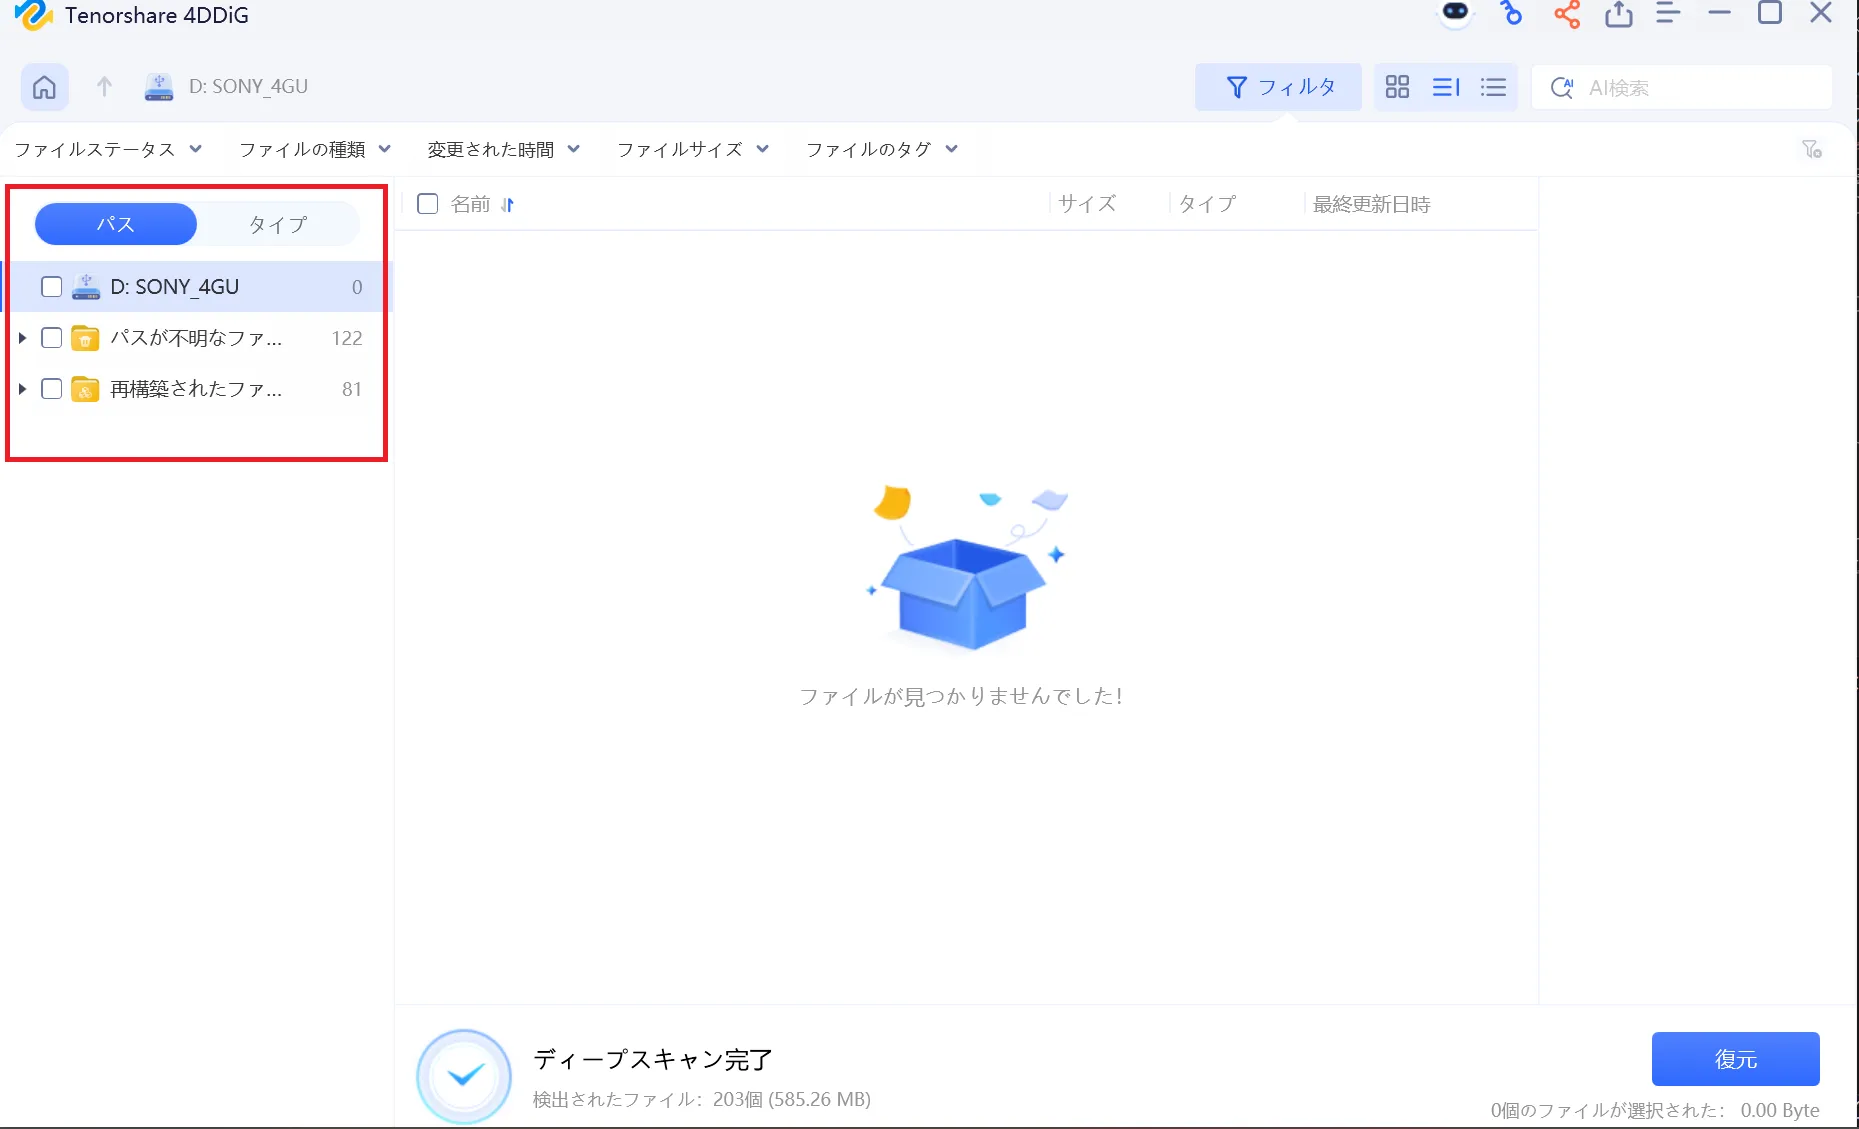This screenshot has width=1859, height=1129.
Task: Switch to grid thumbnail view icon
Action: click(x=1397, y=87)
